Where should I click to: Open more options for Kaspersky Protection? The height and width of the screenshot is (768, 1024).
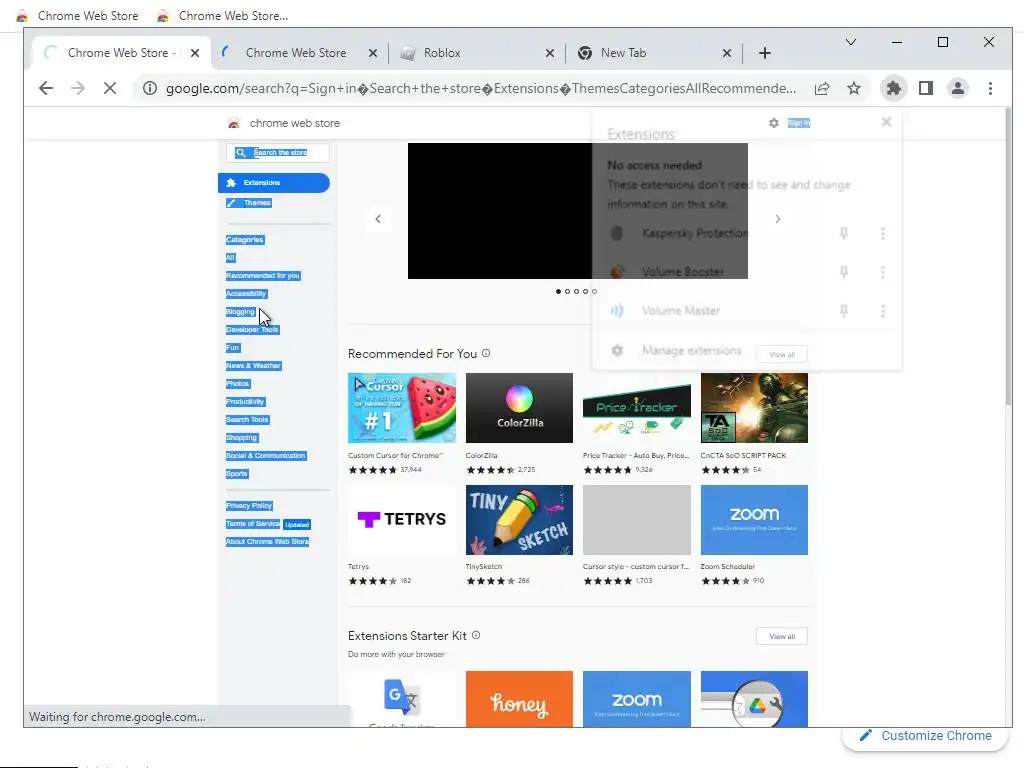[x=883, y=233]
